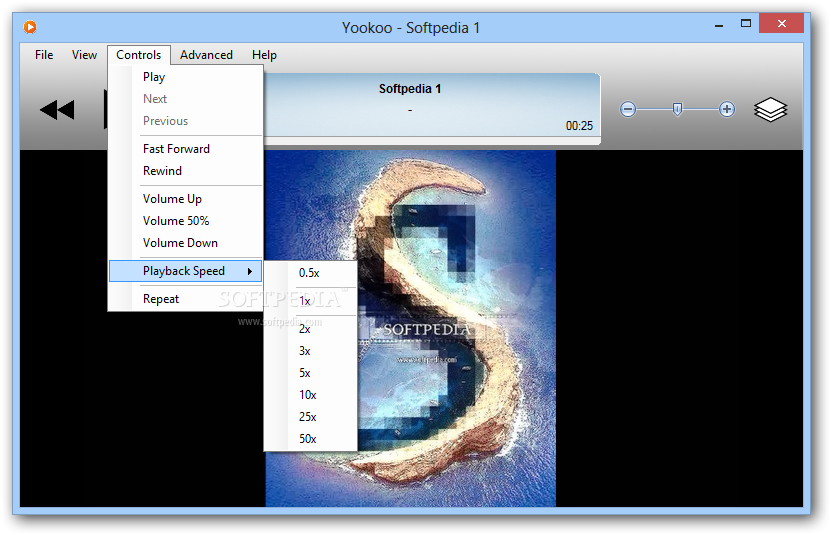The height and width of the screenshot is (535, 831).
Task: Set playback speed to 2x
Action: (x=311, y=329)
